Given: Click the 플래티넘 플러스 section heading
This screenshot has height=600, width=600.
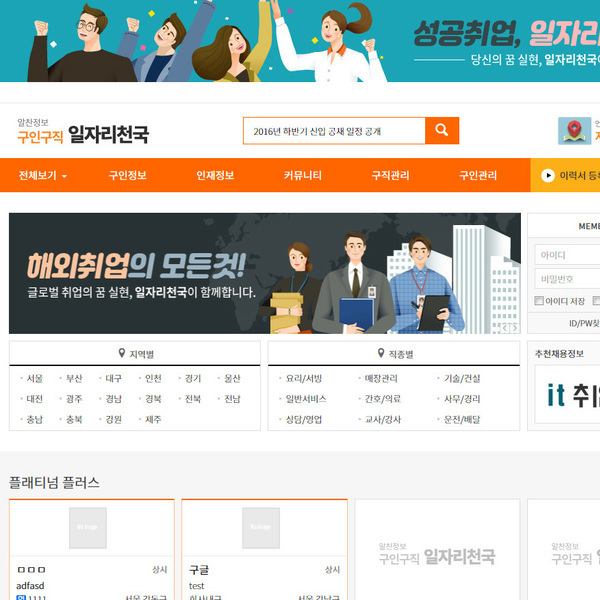Looking at the screenshot, I should (x=54, y=482).
